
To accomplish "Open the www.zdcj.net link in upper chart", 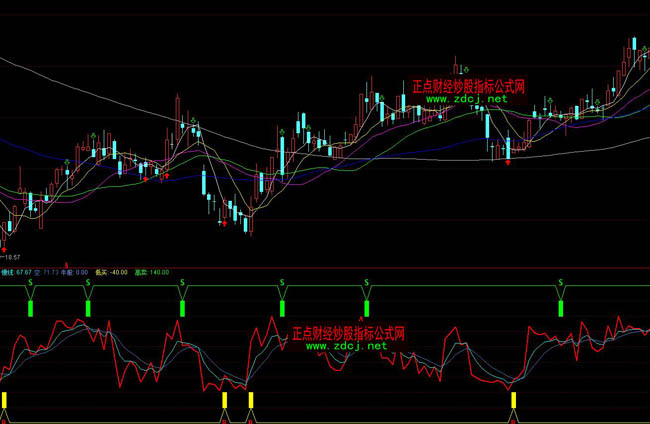I will click(x=466, y=99).
